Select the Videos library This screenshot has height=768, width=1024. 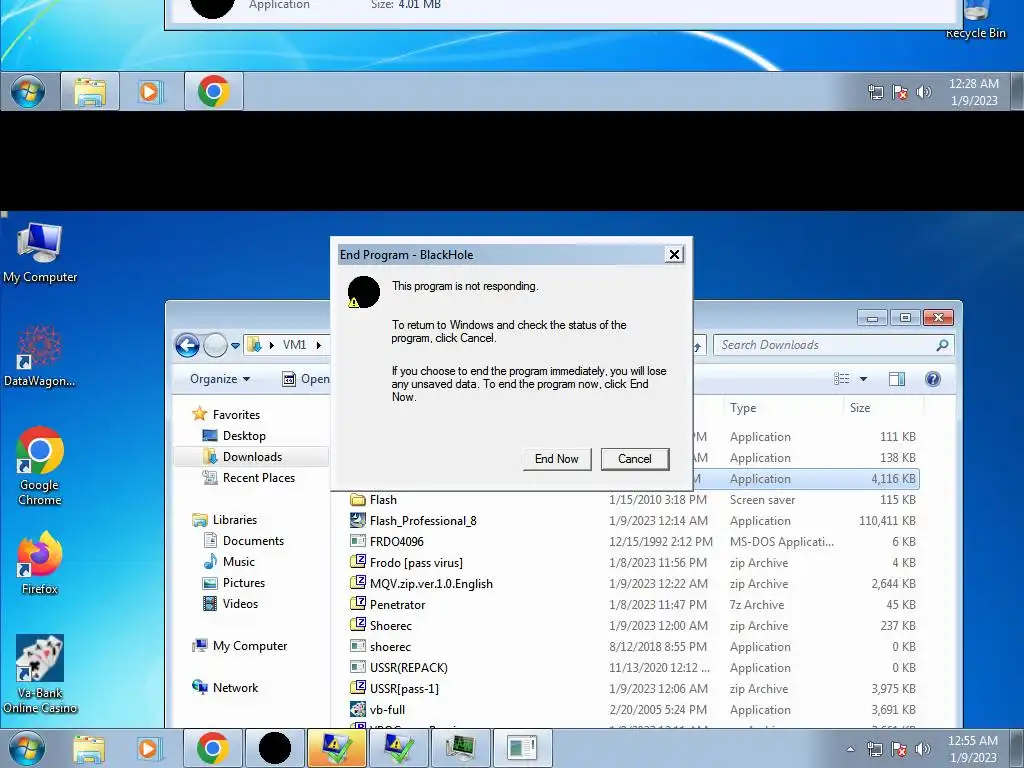(231, 603)
